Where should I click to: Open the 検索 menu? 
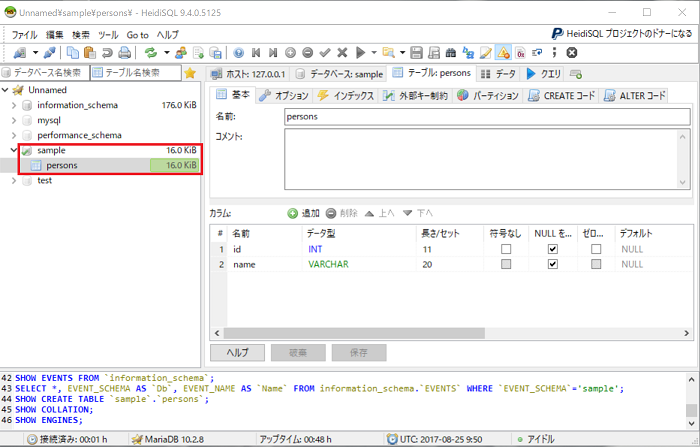(81, 35)
